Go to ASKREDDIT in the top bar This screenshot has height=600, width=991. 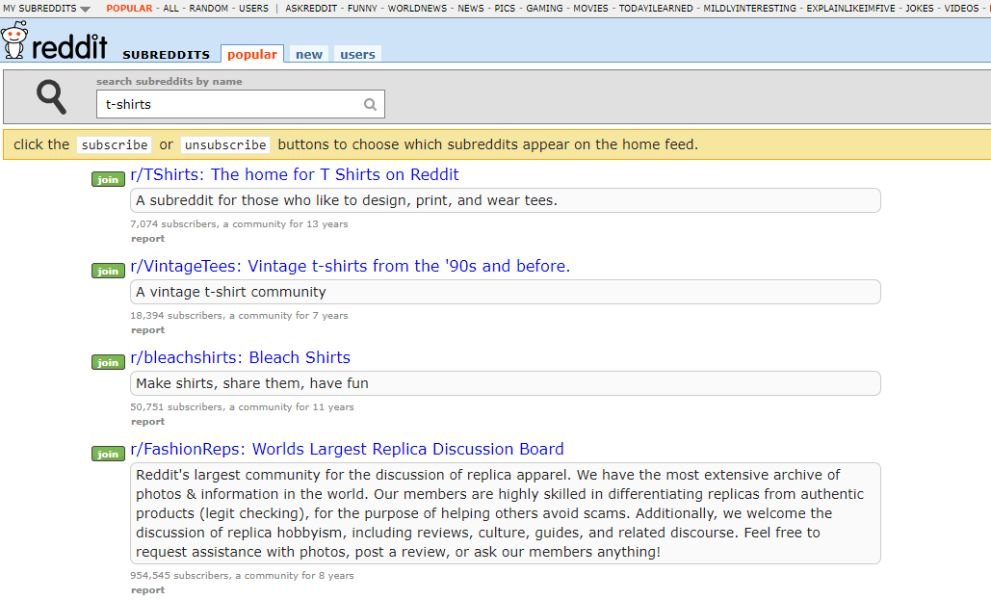click(x=311, y=8)
